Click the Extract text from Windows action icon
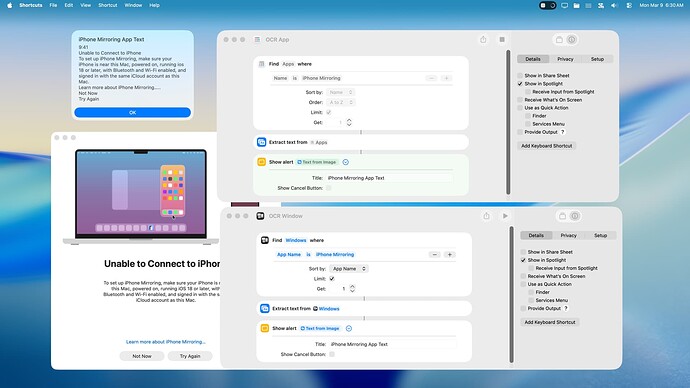The width and height of the screenshot is (690, 388). coord(264,308)
